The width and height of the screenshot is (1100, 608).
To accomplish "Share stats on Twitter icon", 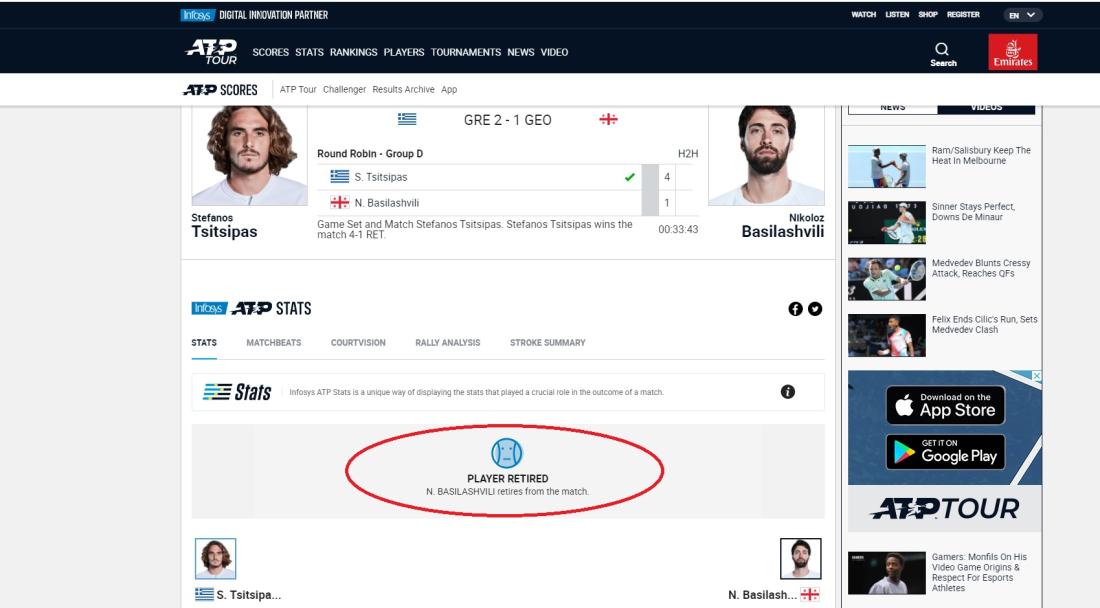I will tap(814, 309).
